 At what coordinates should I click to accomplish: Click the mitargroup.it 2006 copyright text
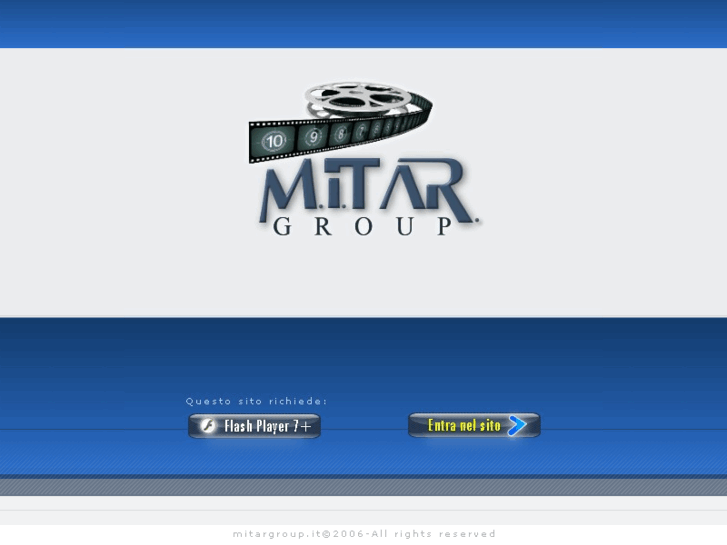364,534
